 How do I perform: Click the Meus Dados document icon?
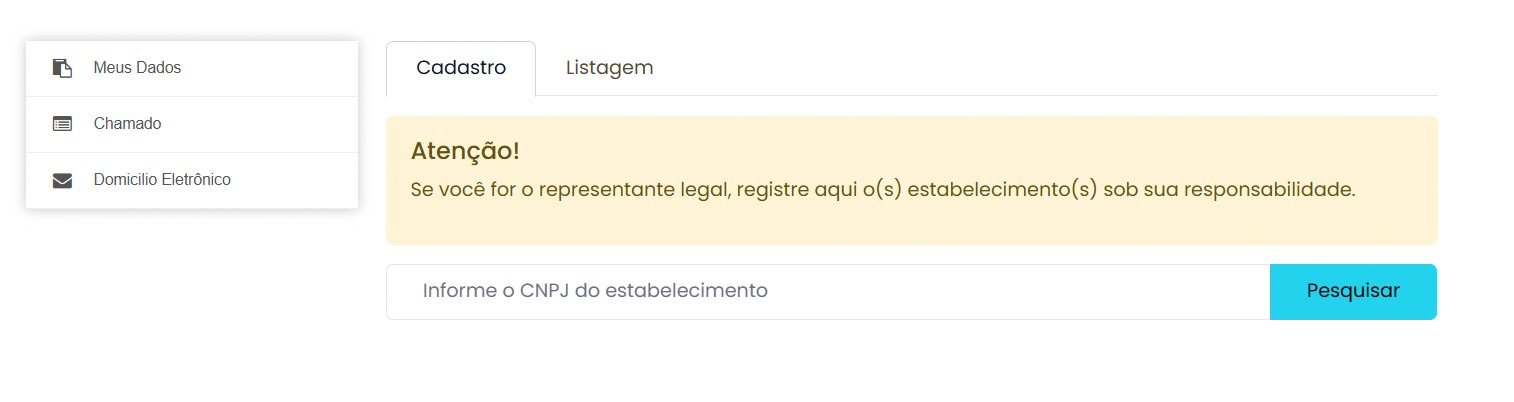(x=62, y=68)
